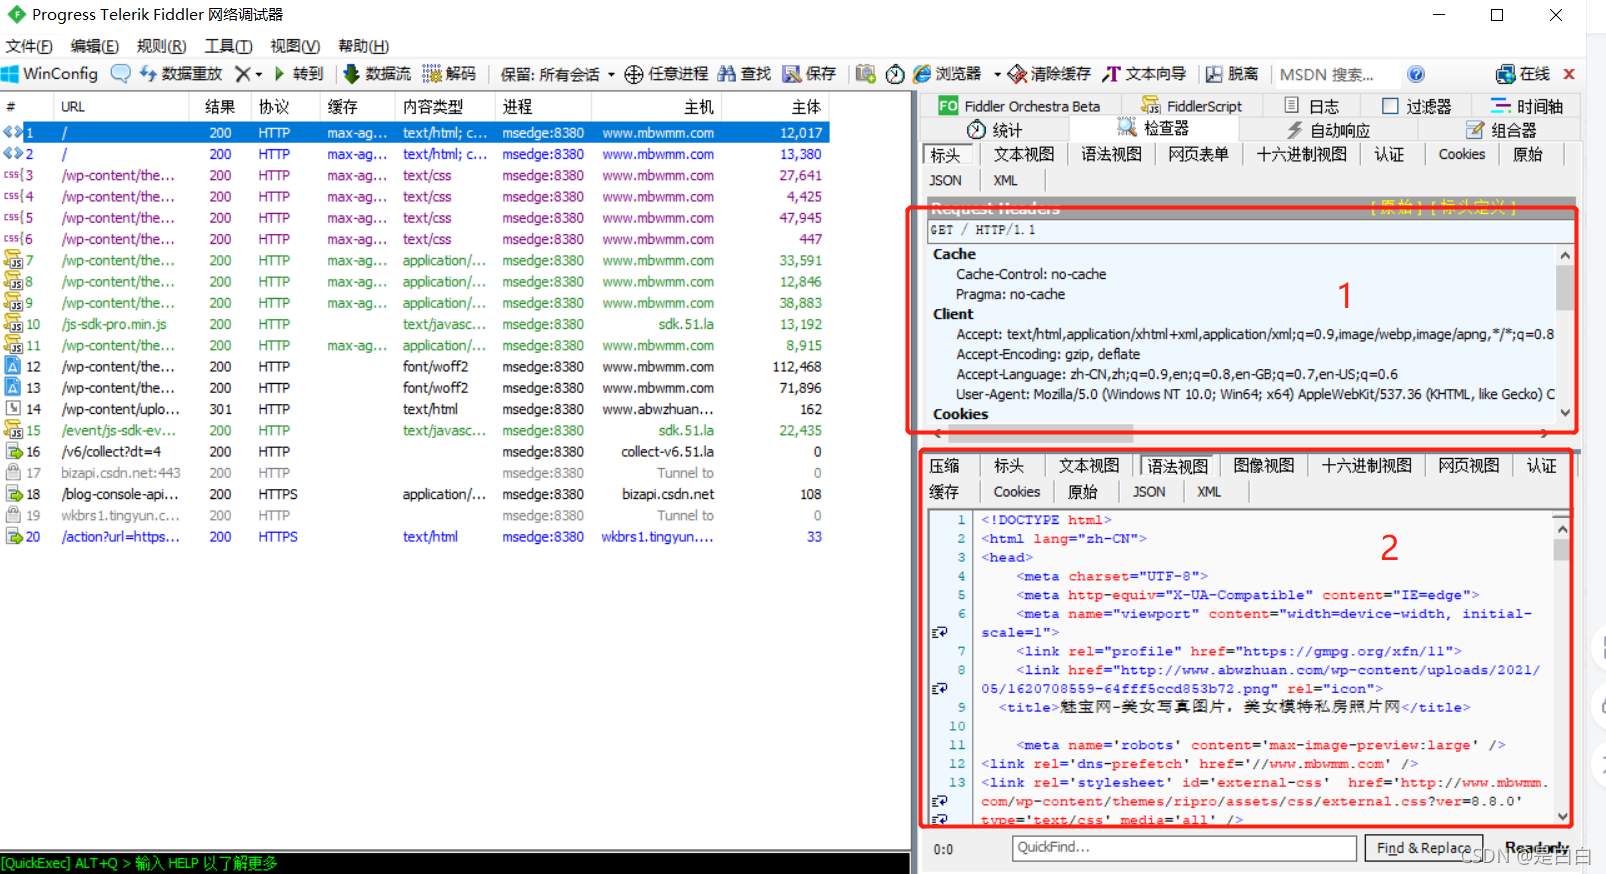Screen dimensions: 1606x874
Task: Open the 浏览器 dropdown arrow
Action: [x=997, y=74]
